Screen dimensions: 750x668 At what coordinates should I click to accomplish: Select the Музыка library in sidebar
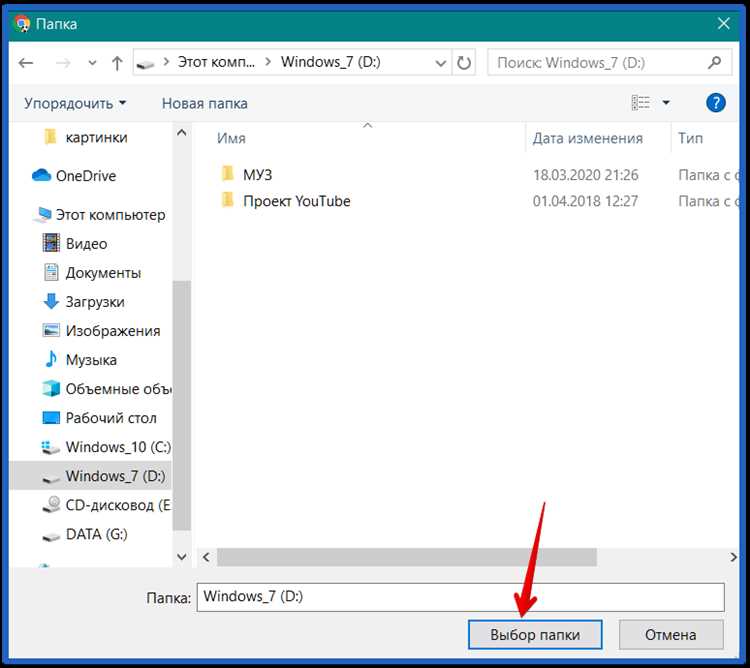tap(91, 360)
